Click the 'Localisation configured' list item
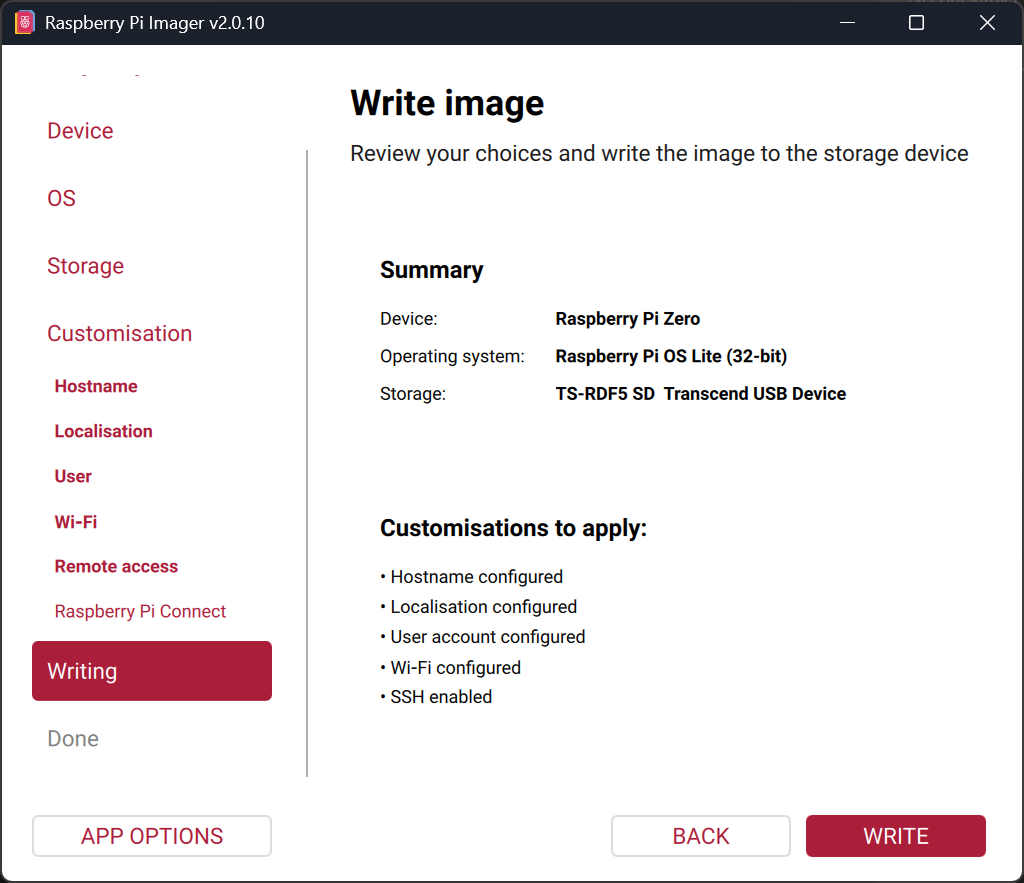The height and width of the screenshot is (883, 1024). 479,607
